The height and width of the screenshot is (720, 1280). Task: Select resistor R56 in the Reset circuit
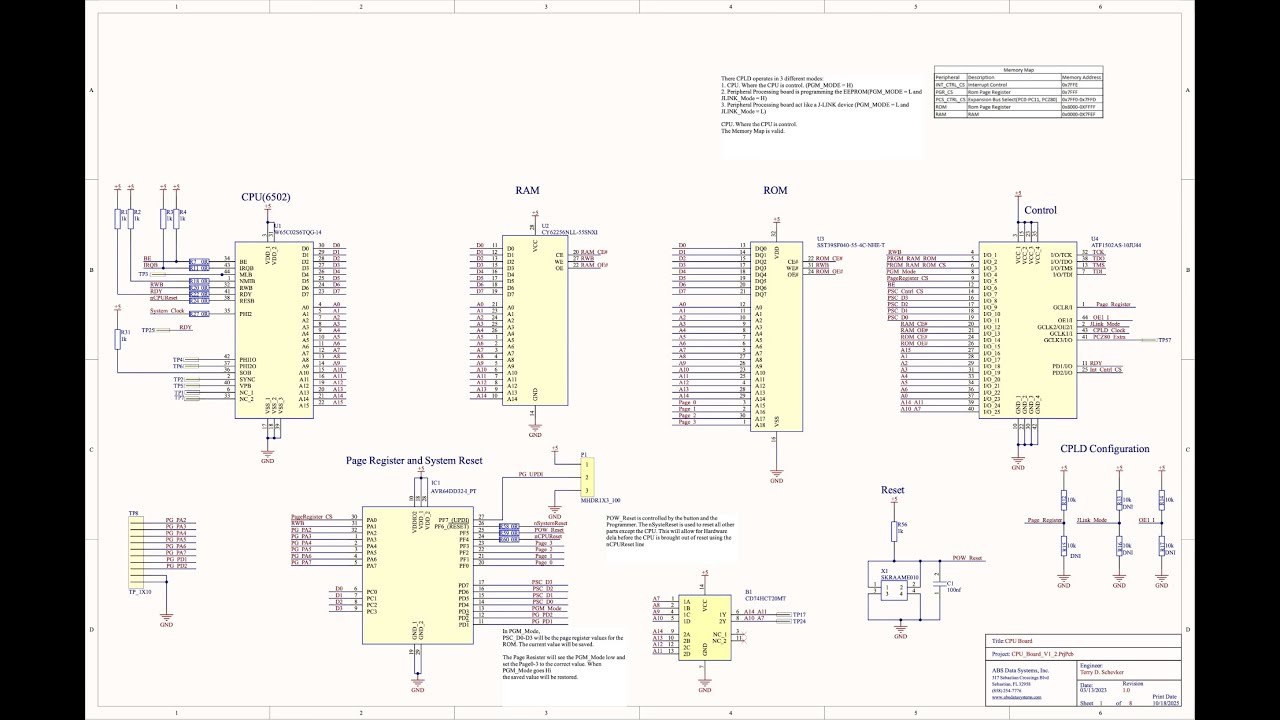(895, 532)
